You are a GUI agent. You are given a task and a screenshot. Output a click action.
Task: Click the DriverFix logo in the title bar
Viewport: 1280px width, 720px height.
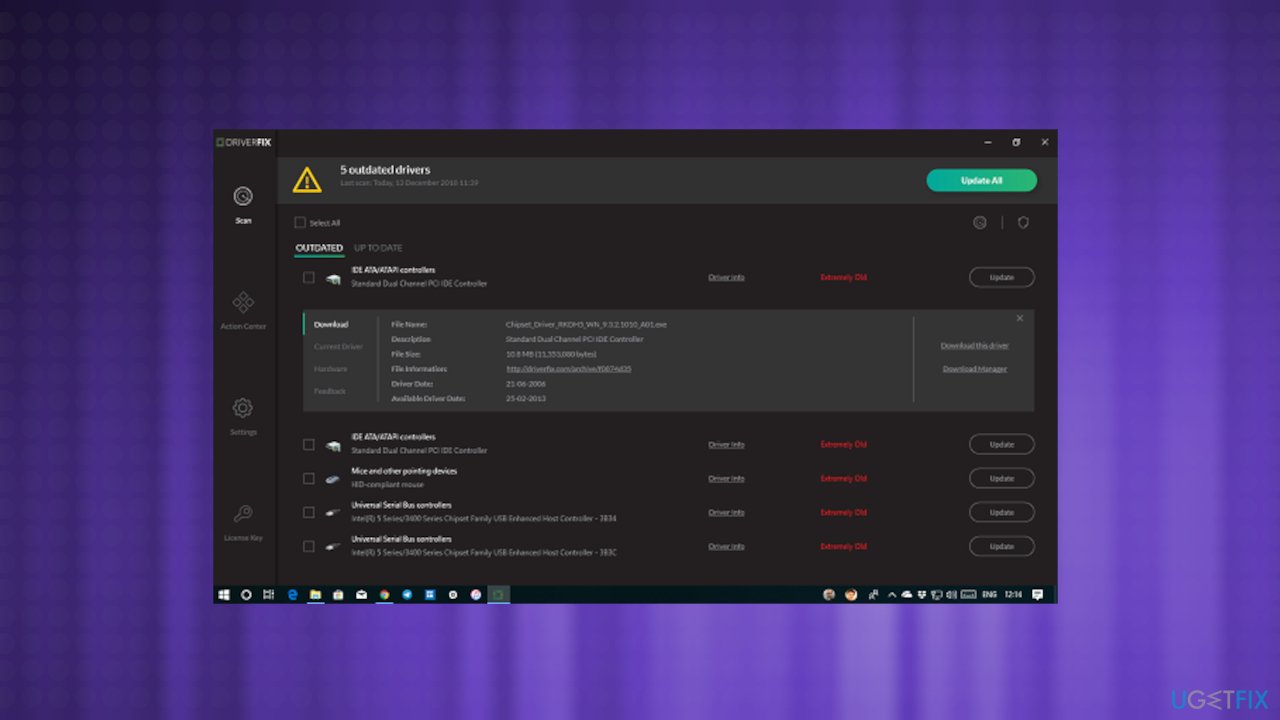[244, 142]
